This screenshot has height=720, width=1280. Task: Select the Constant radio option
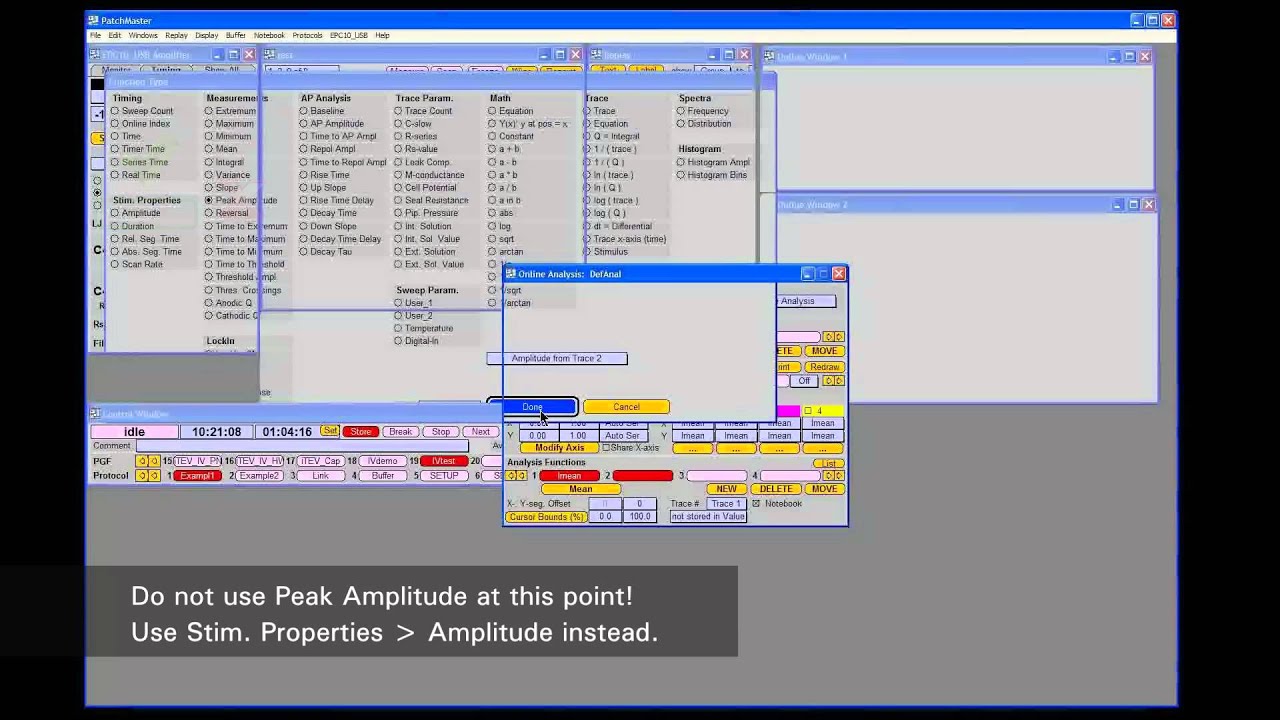(492, 136)
